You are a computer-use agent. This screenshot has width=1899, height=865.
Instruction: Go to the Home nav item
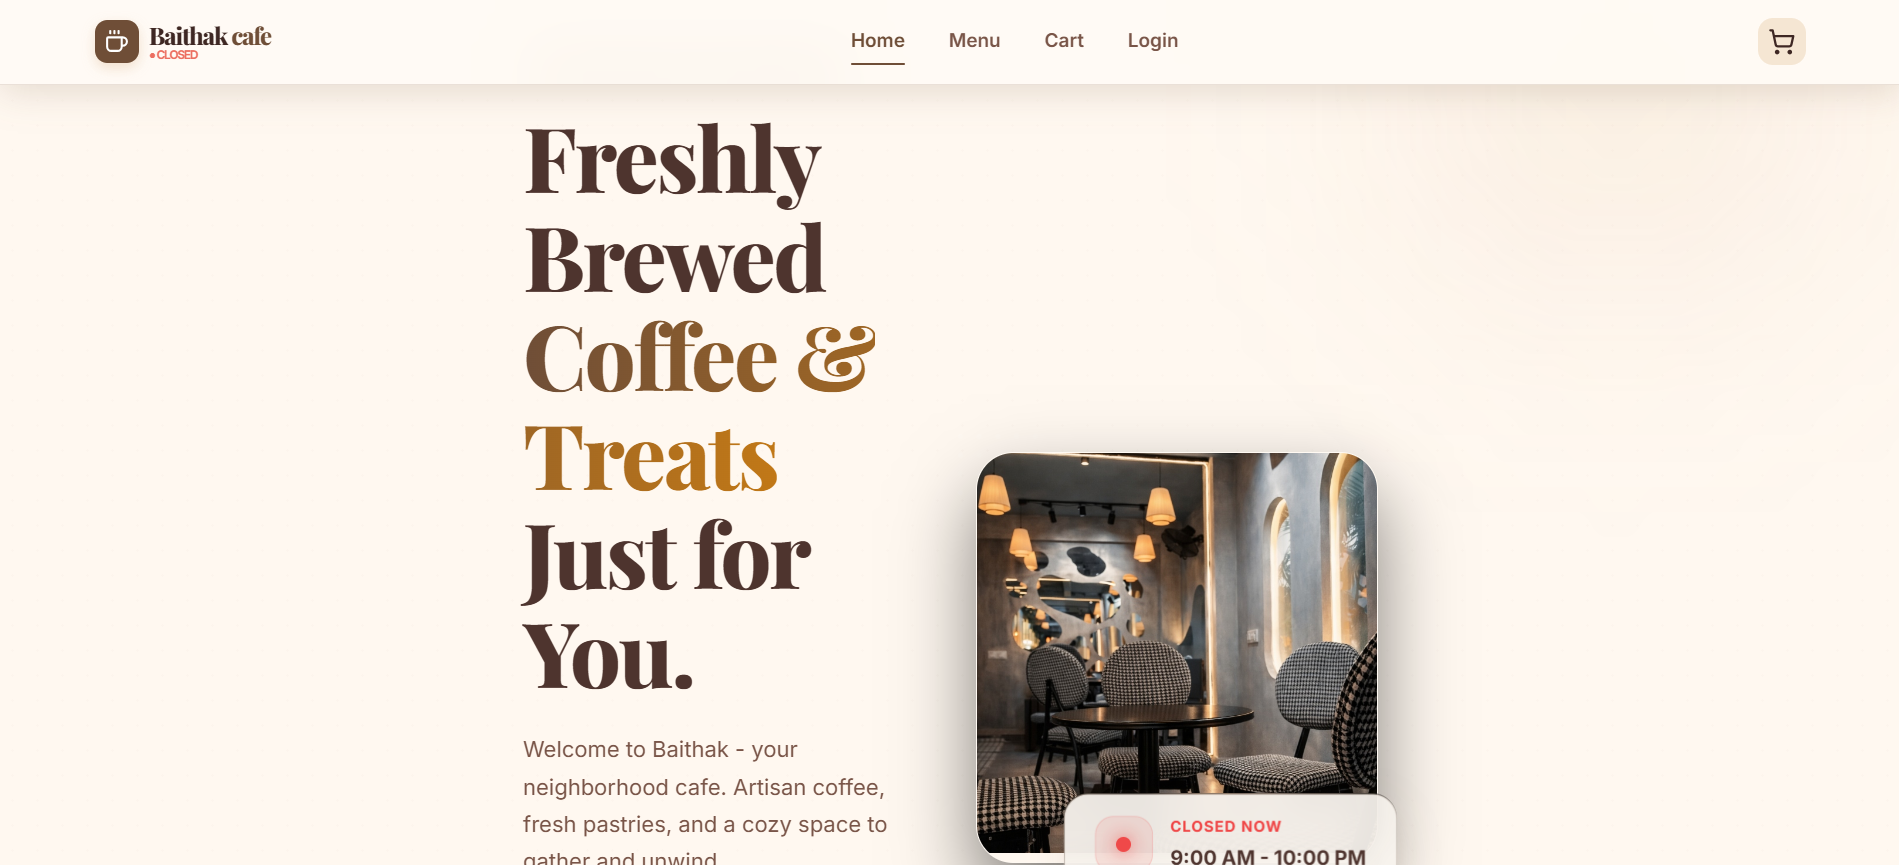[x=877, y=41]
